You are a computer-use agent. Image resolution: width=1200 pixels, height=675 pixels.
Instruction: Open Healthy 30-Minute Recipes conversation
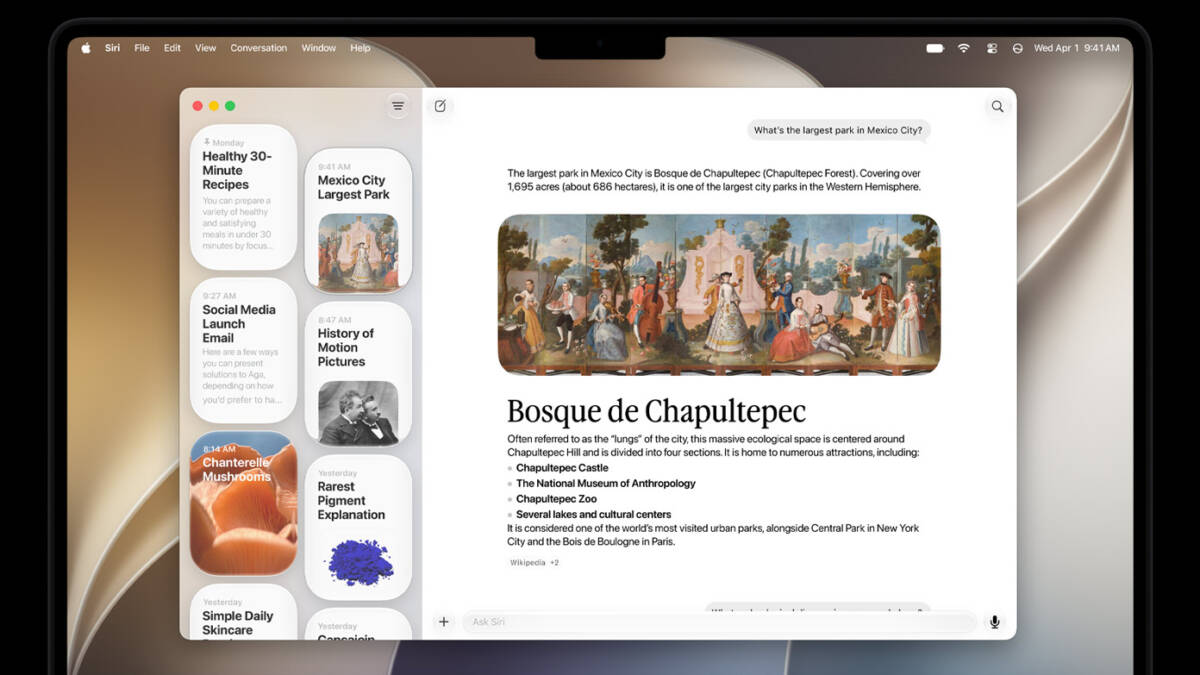[x=243, y=197]
